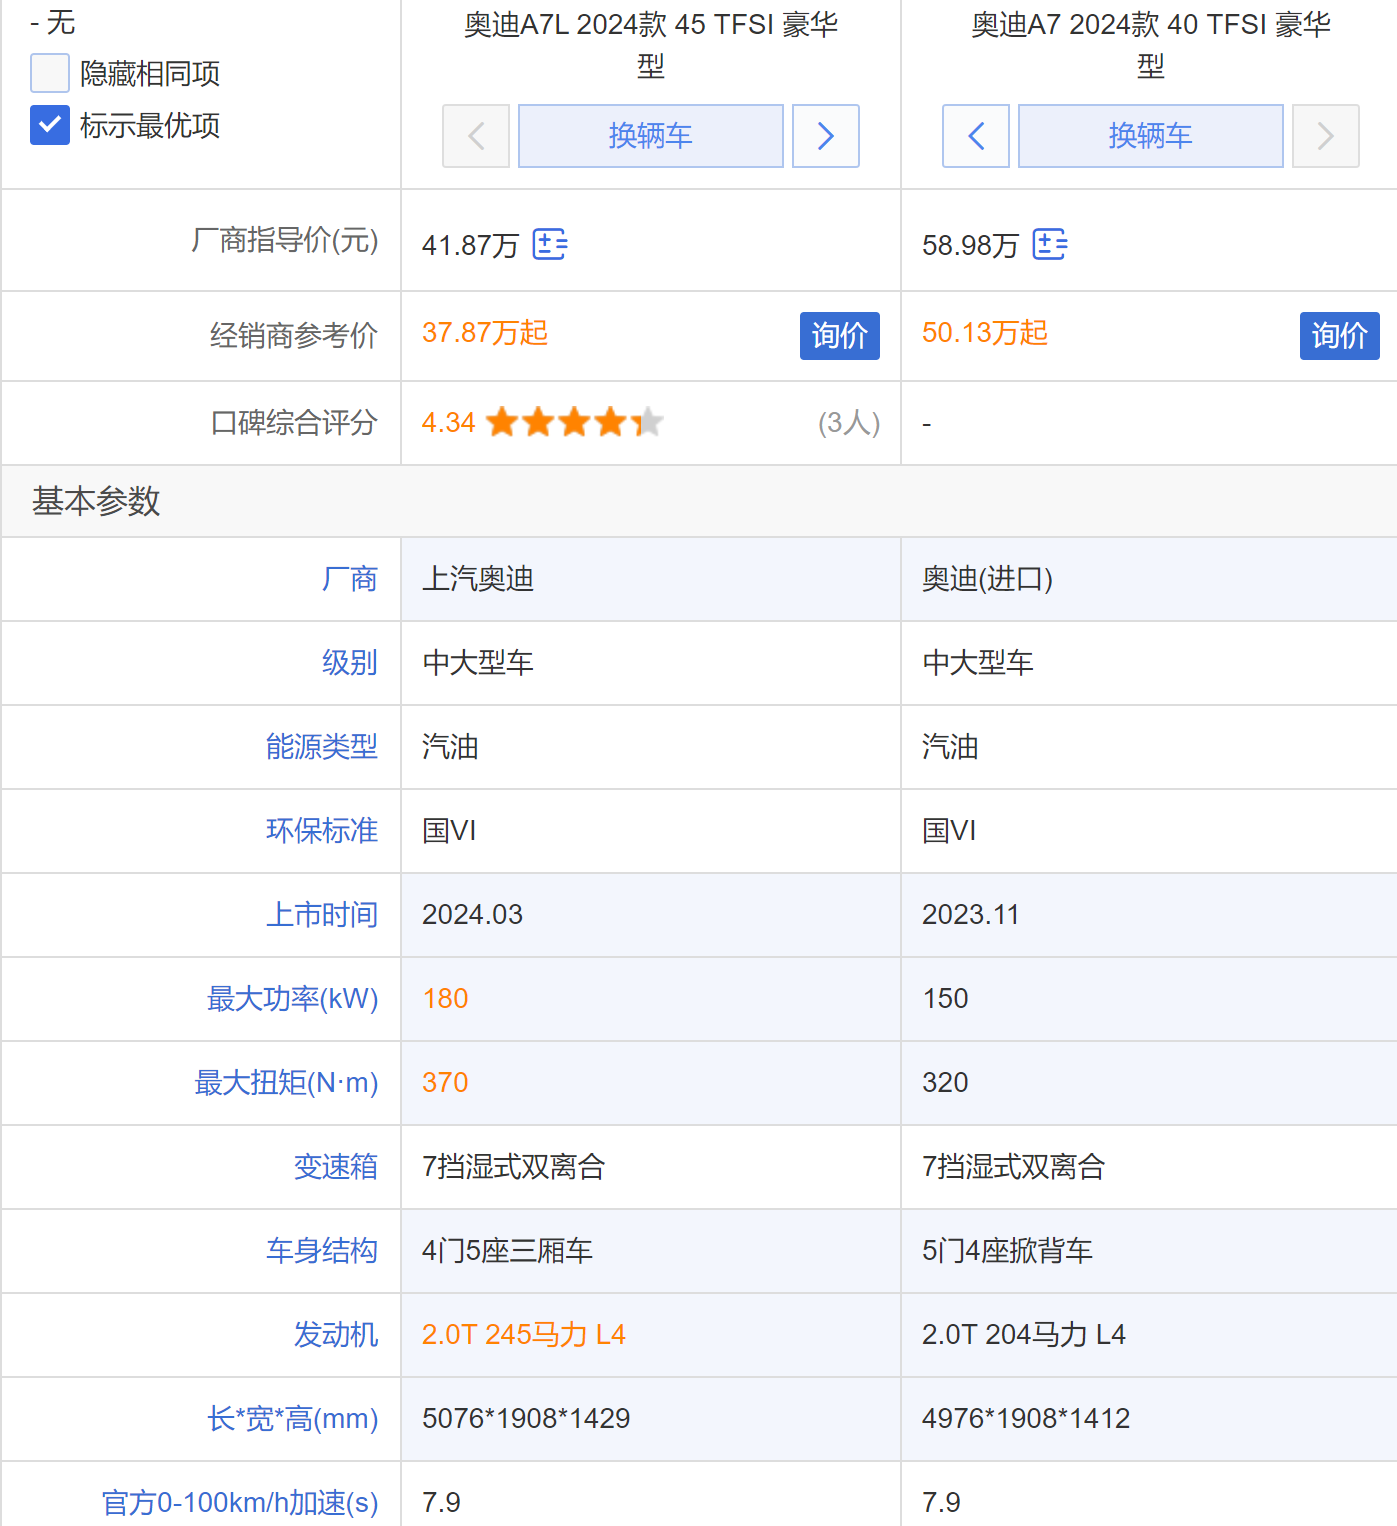Click 询价 button for Audi A7L
This screenshot has width=1397, height=1526.
pos(839,336)
